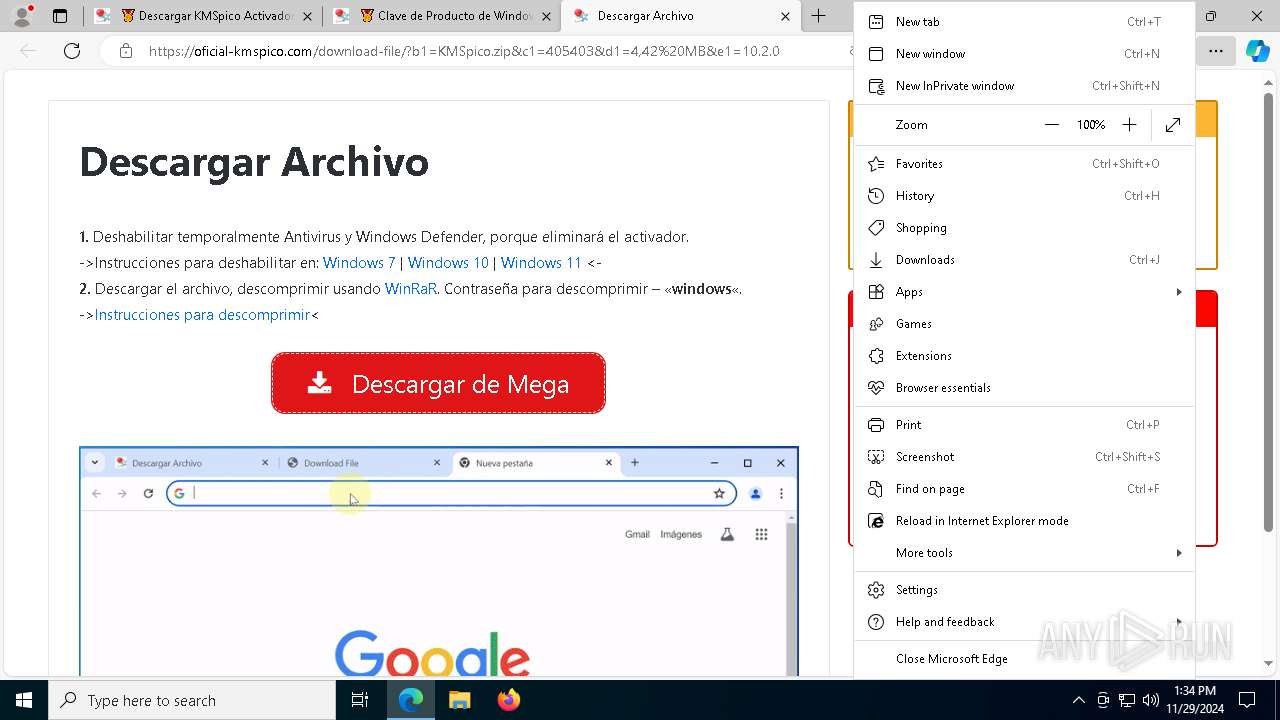This screenshot has height=720, width=1280.
Task: Expand the More tools submenu
Action: [x=1024, y=553]
